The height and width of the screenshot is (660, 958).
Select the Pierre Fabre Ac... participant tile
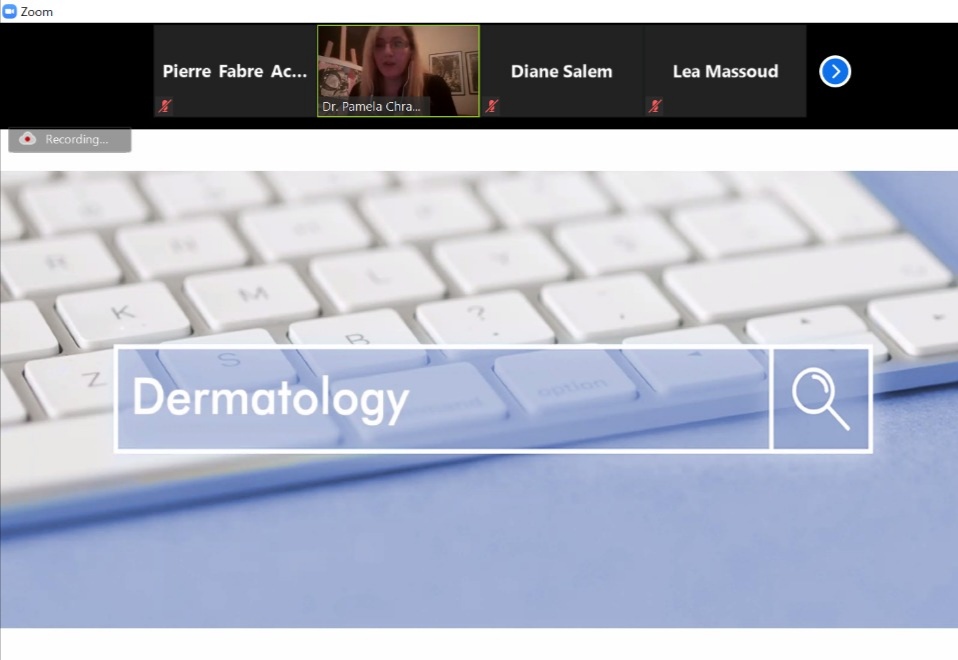pos(235,71)
